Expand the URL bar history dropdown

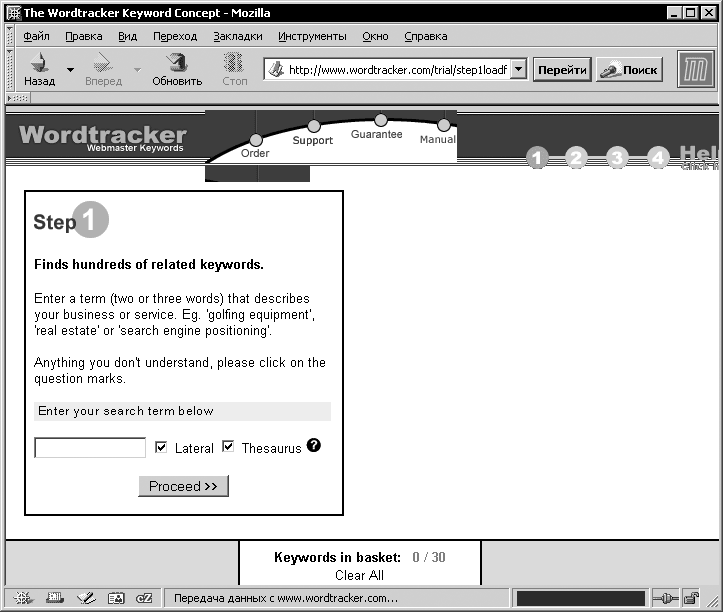(519, 70)
